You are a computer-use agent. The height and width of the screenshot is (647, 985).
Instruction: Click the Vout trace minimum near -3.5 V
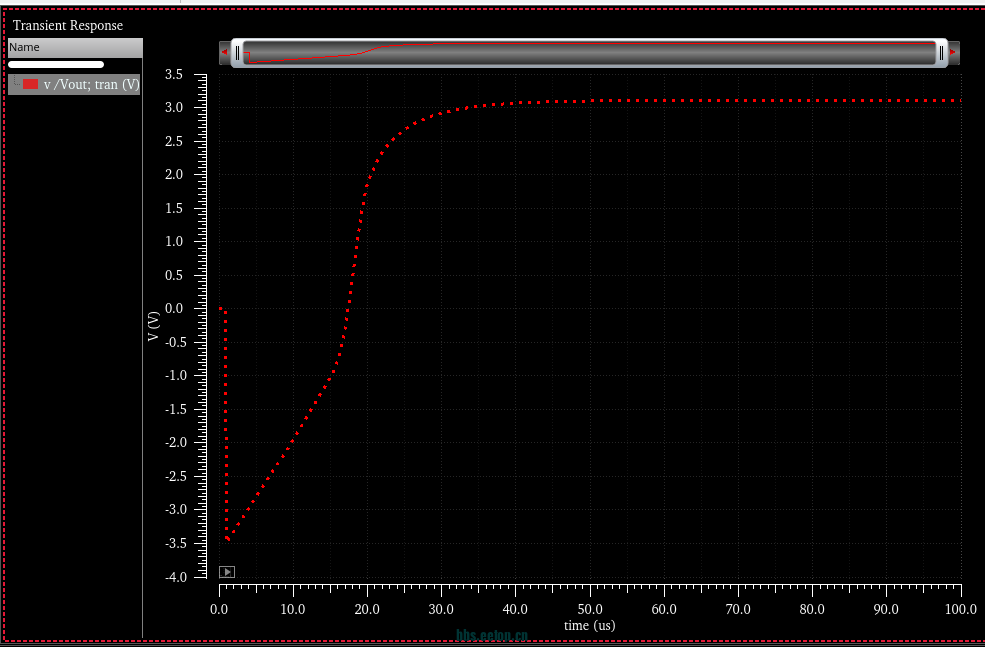tap(228, 540)
